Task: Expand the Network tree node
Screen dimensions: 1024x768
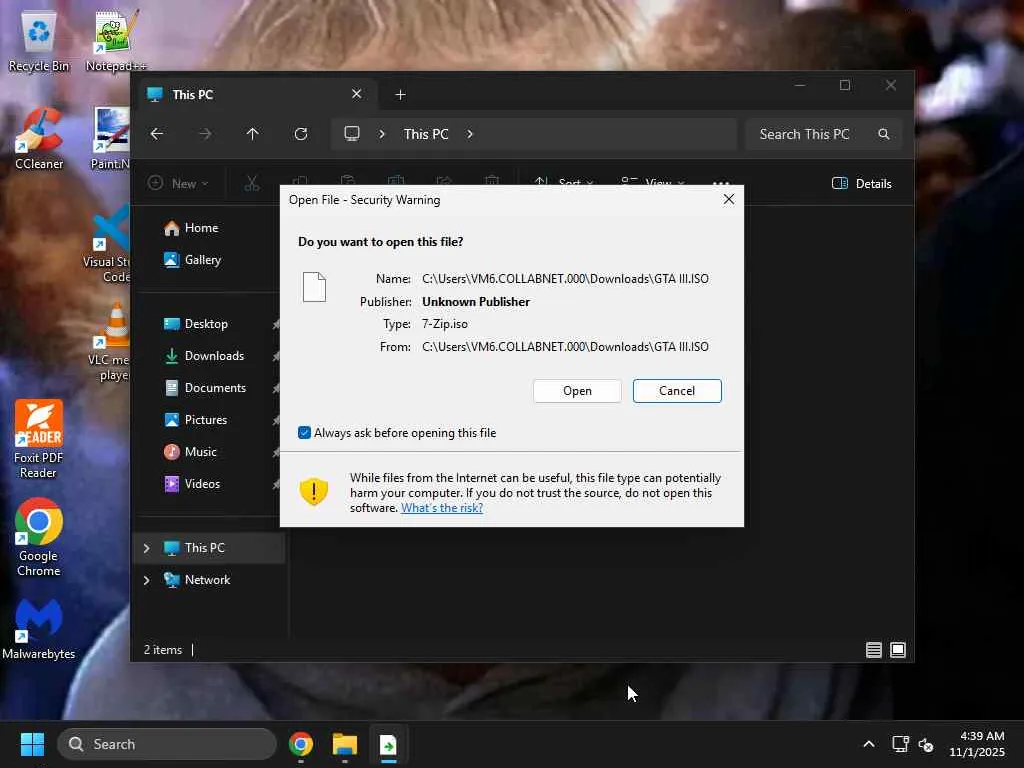Action: click(147, 580)
